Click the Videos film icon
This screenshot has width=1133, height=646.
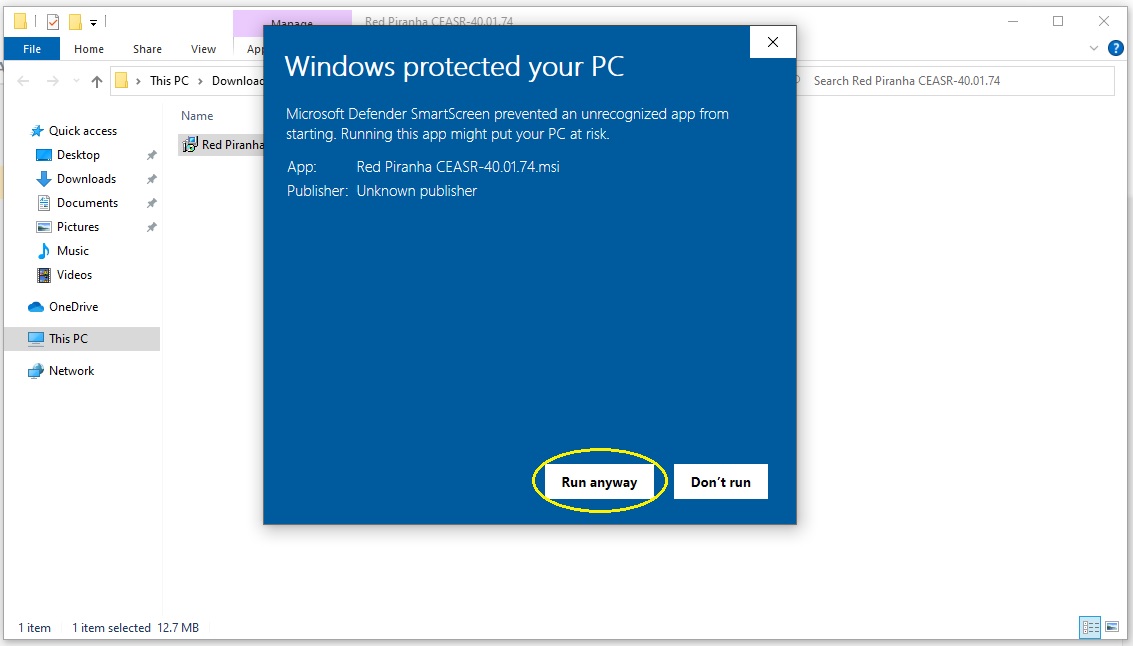tap(44, 275)
